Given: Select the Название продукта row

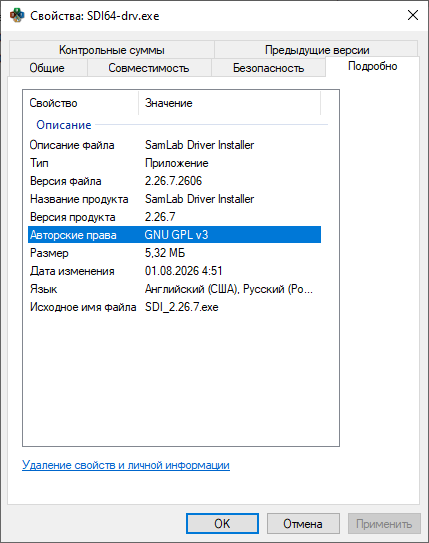Looking at the screenshot, I should pyautogui.click(x=175, y=199).
